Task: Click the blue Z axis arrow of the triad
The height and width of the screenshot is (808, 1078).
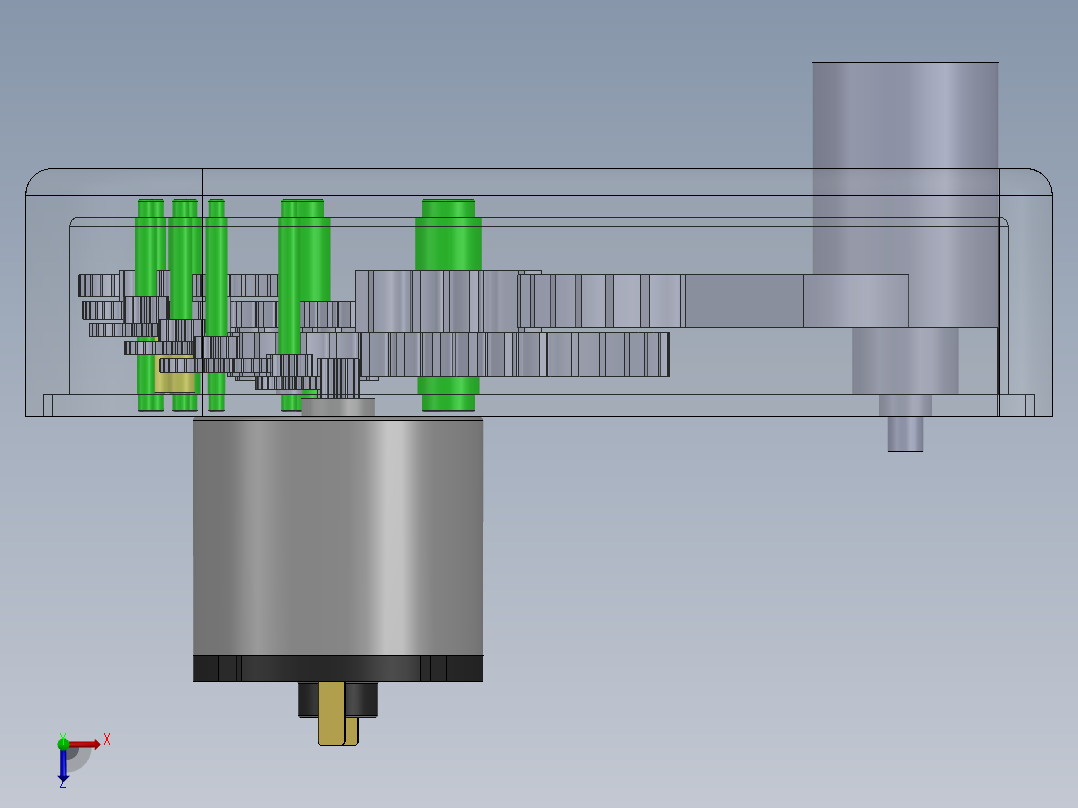Action: tap(63, 765)
